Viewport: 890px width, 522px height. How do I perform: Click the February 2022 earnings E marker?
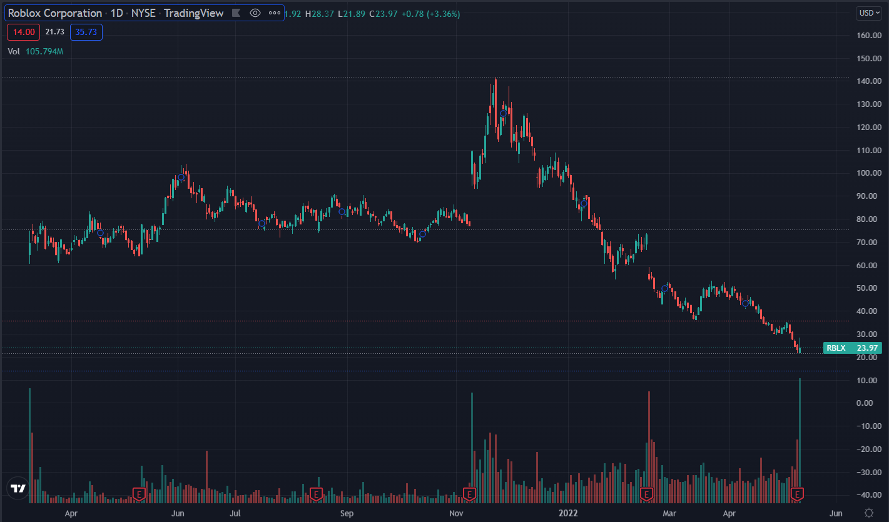coord(647,494)
